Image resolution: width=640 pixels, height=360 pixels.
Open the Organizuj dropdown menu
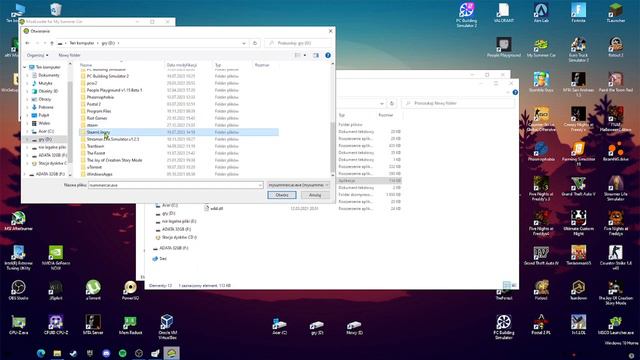point(37,55)
